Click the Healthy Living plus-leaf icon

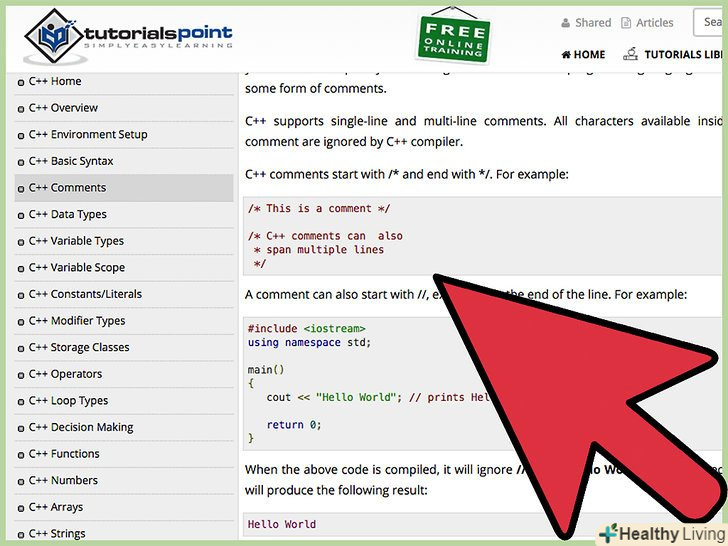point(608,533)
